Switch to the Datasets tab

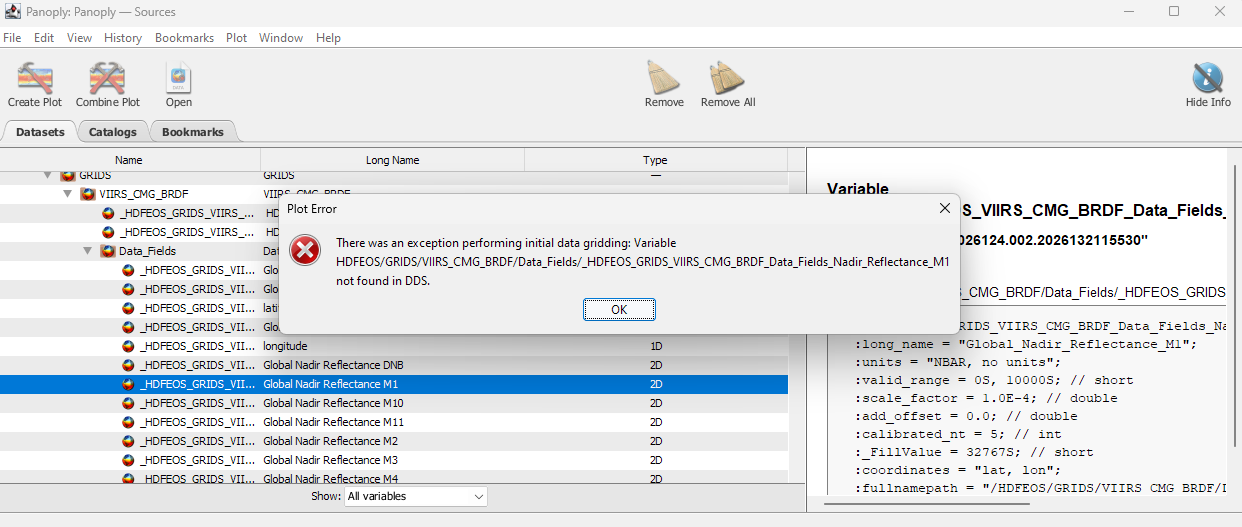pyautogui.click(x=40, y=132)
